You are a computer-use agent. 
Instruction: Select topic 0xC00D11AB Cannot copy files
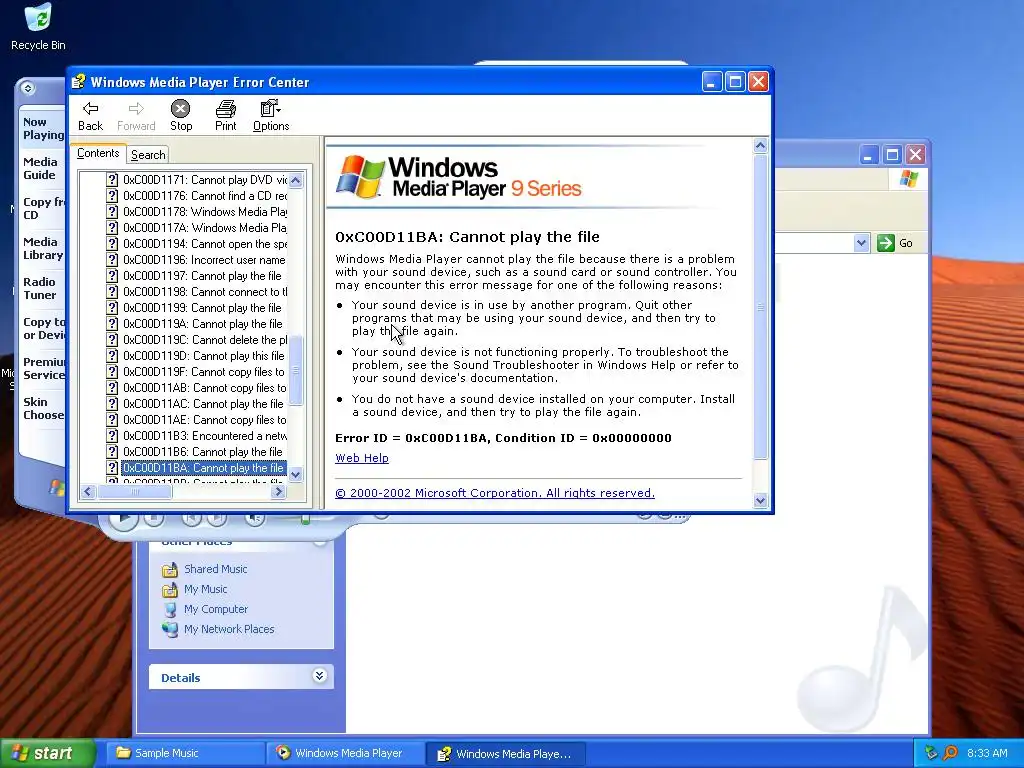click(204, 388)
